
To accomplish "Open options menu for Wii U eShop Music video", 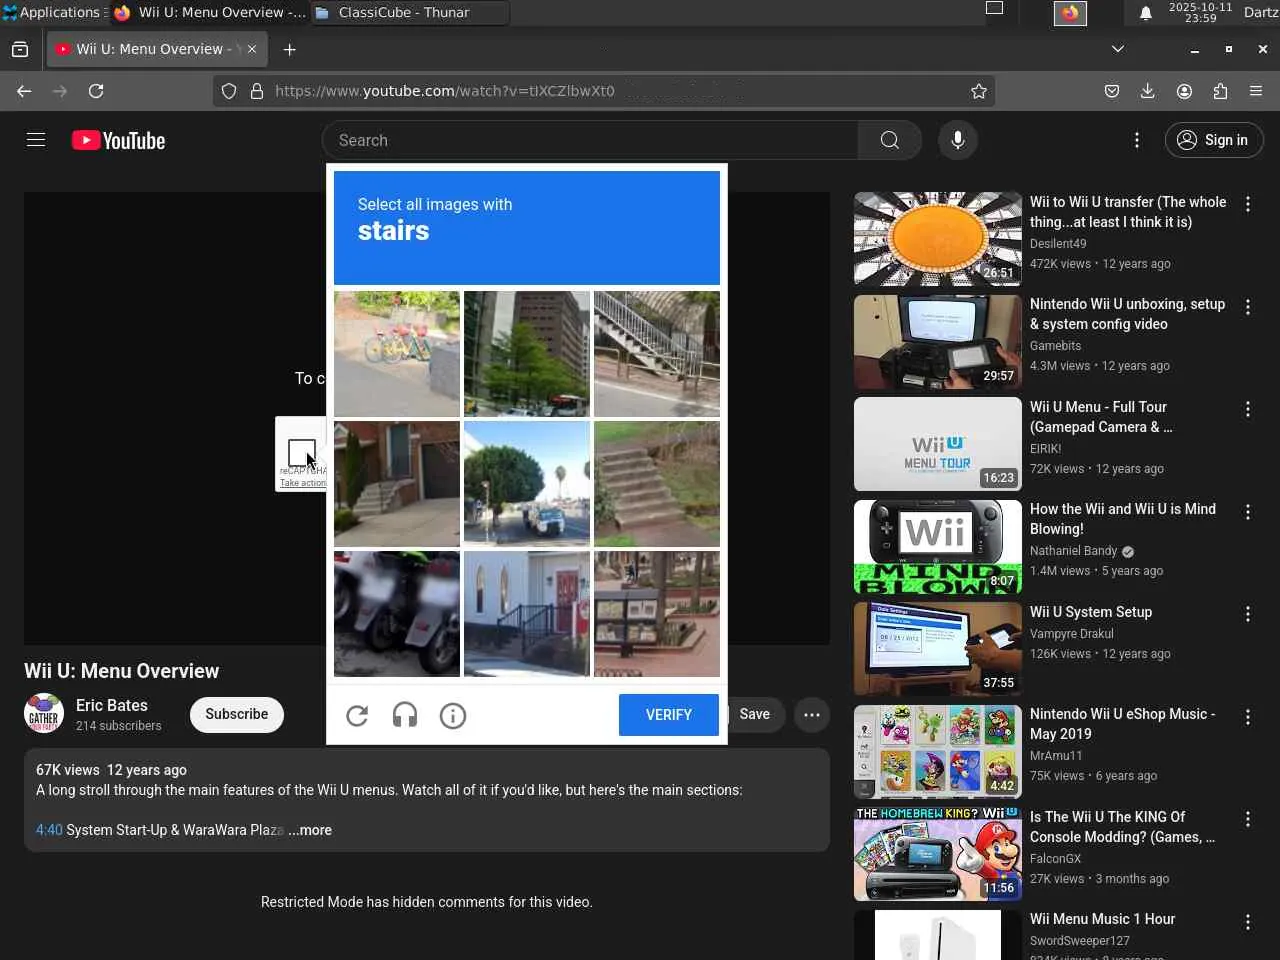I will [x=1248, y=717].
